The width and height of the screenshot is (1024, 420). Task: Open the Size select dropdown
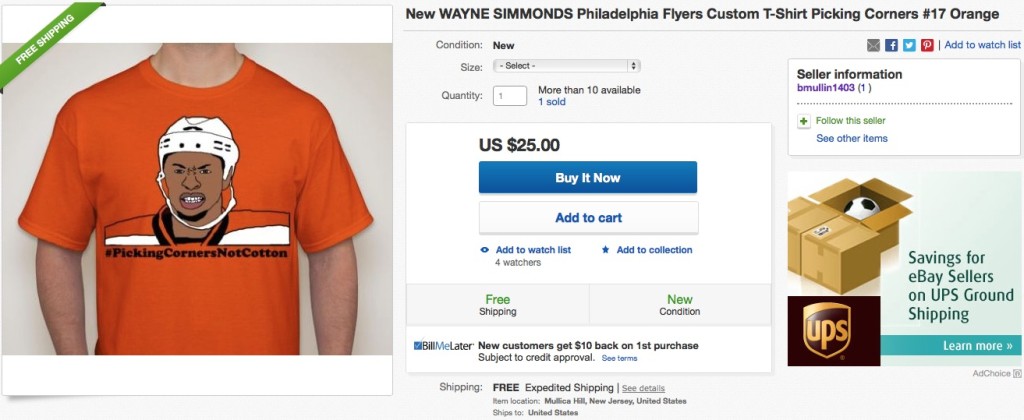click(566, 66)
